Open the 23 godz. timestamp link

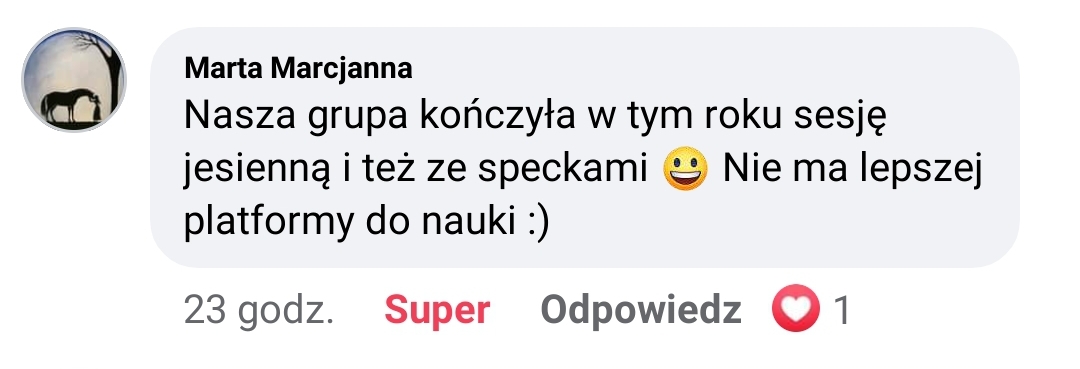pyautogui.click(x=258, y=311)
